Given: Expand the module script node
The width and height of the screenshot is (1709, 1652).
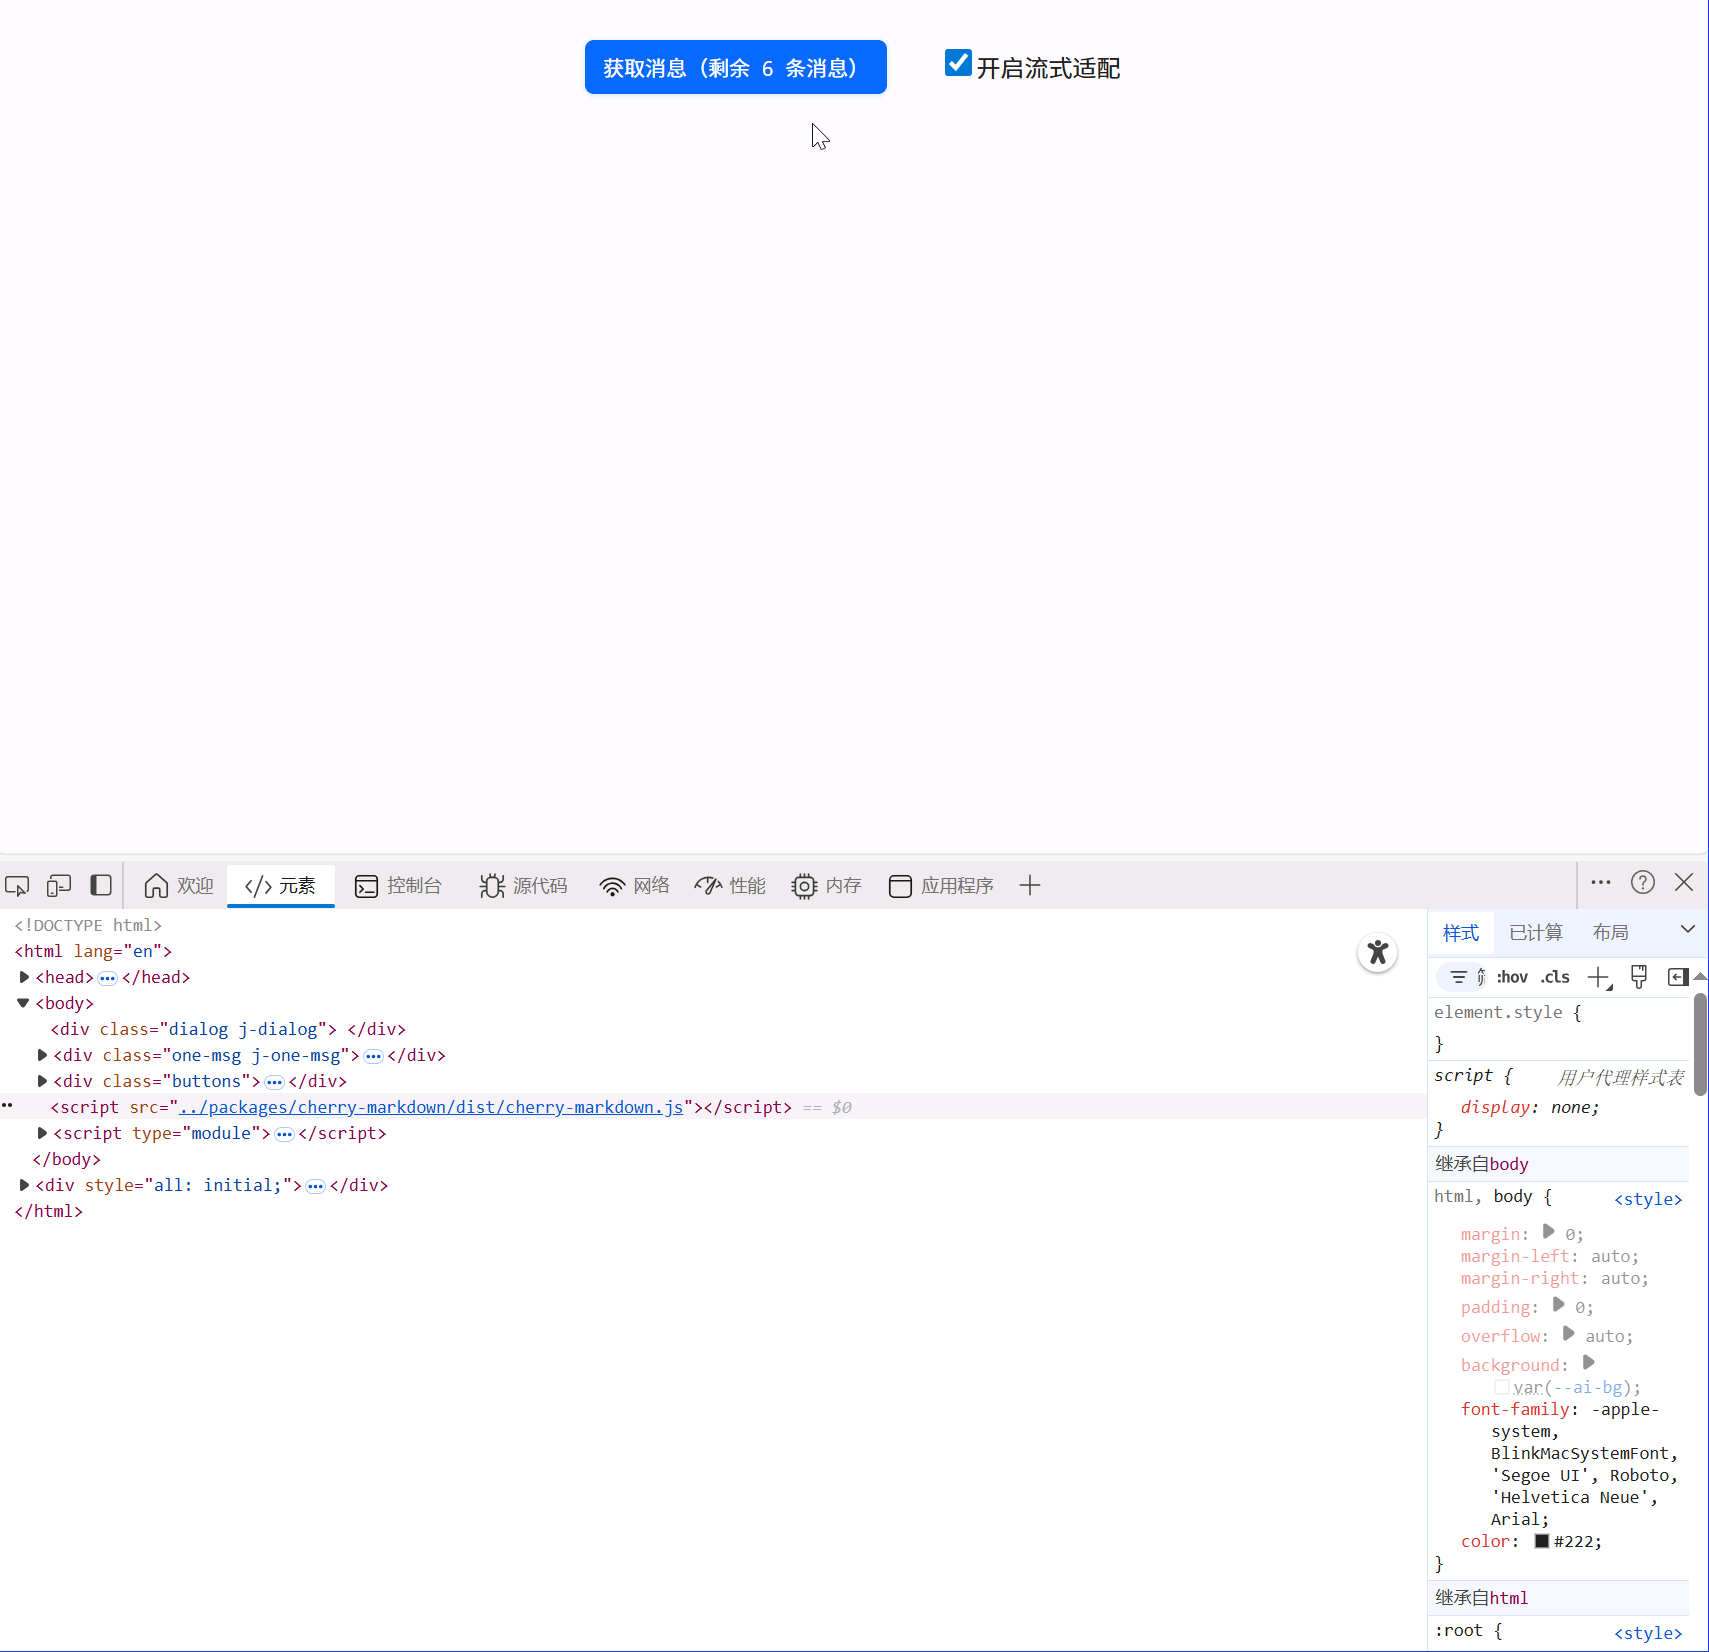Looking at the screenshot, I should [42, 1133].
